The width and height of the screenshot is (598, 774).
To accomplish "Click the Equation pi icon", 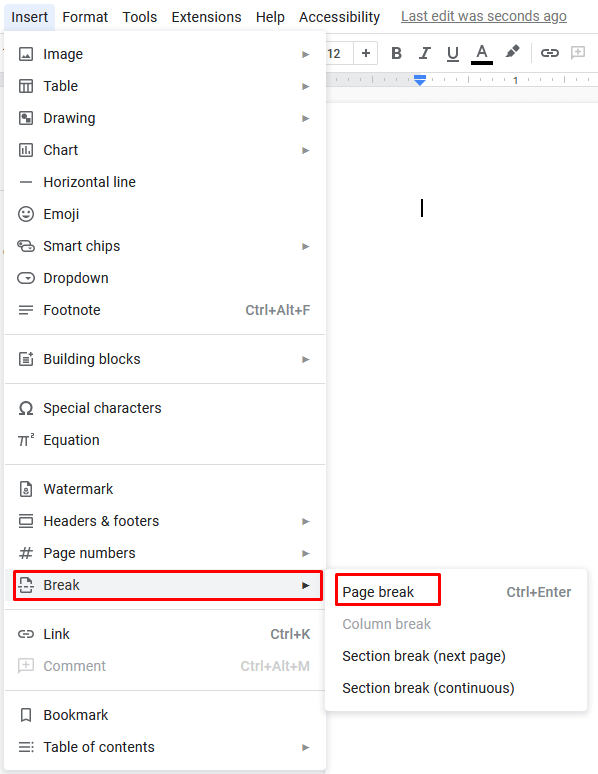I will click(x=26, y=439).
